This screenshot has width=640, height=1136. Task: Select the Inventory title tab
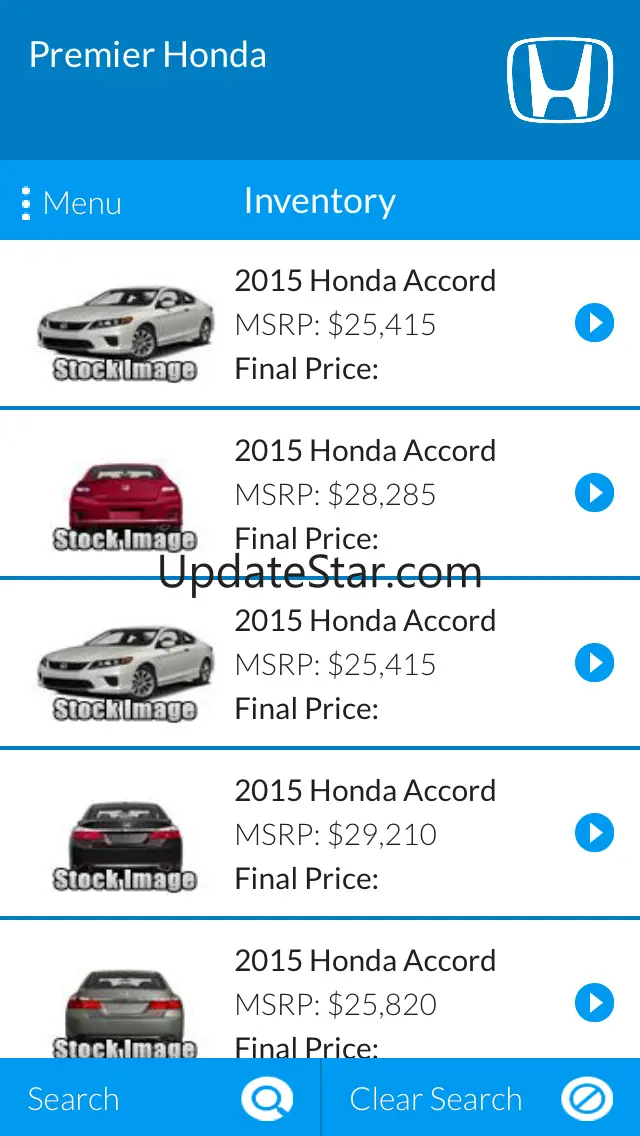click(320, 201)
